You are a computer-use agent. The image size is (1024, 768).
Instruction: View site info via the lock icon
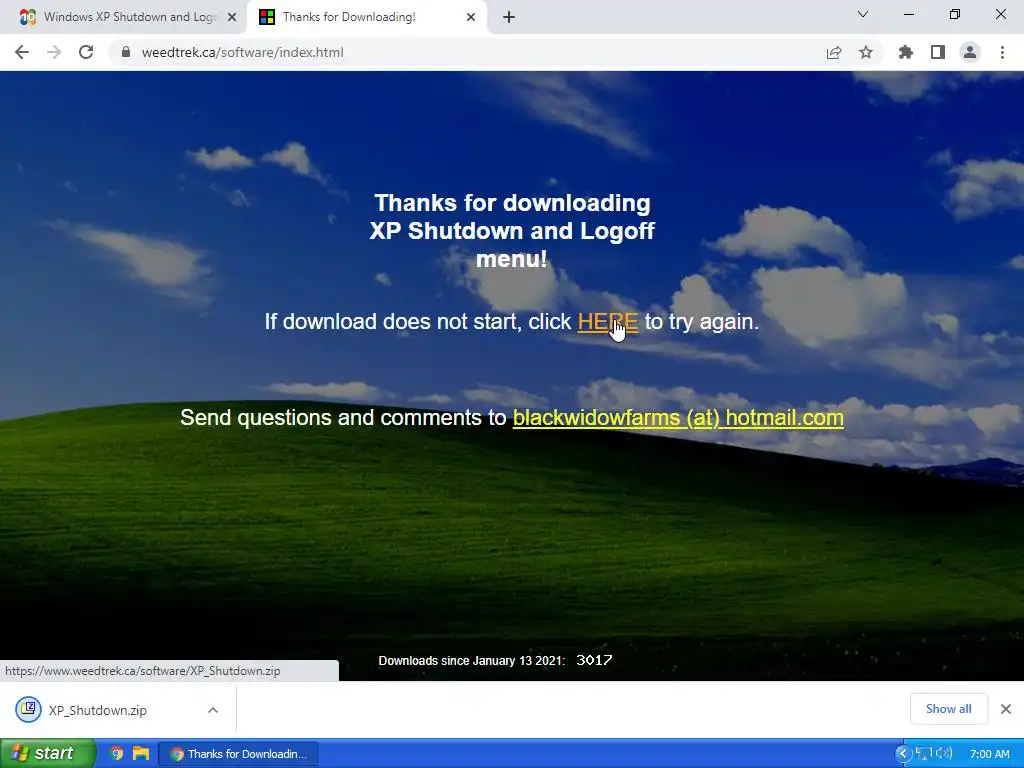point(126,52)
